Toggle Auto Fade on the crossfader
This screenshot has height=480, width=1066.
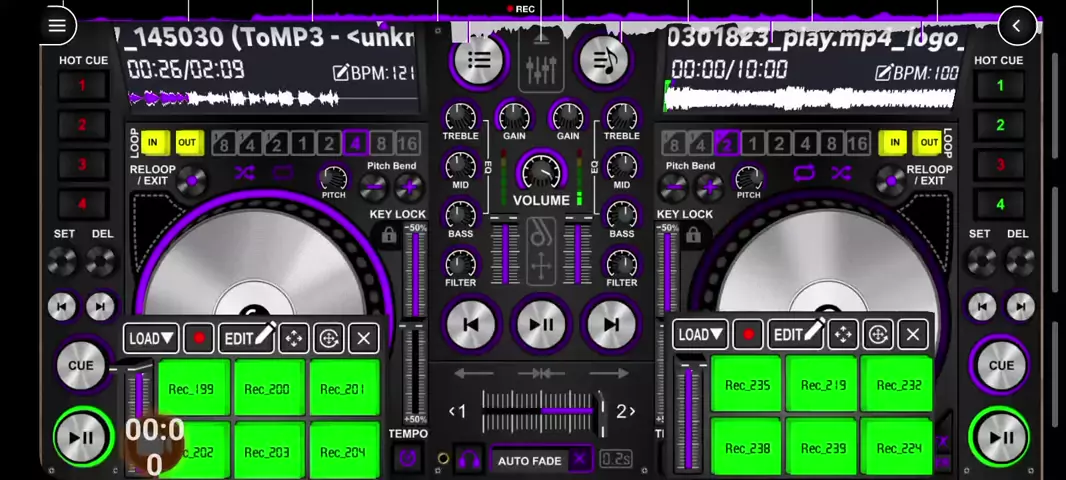[530, 460]
